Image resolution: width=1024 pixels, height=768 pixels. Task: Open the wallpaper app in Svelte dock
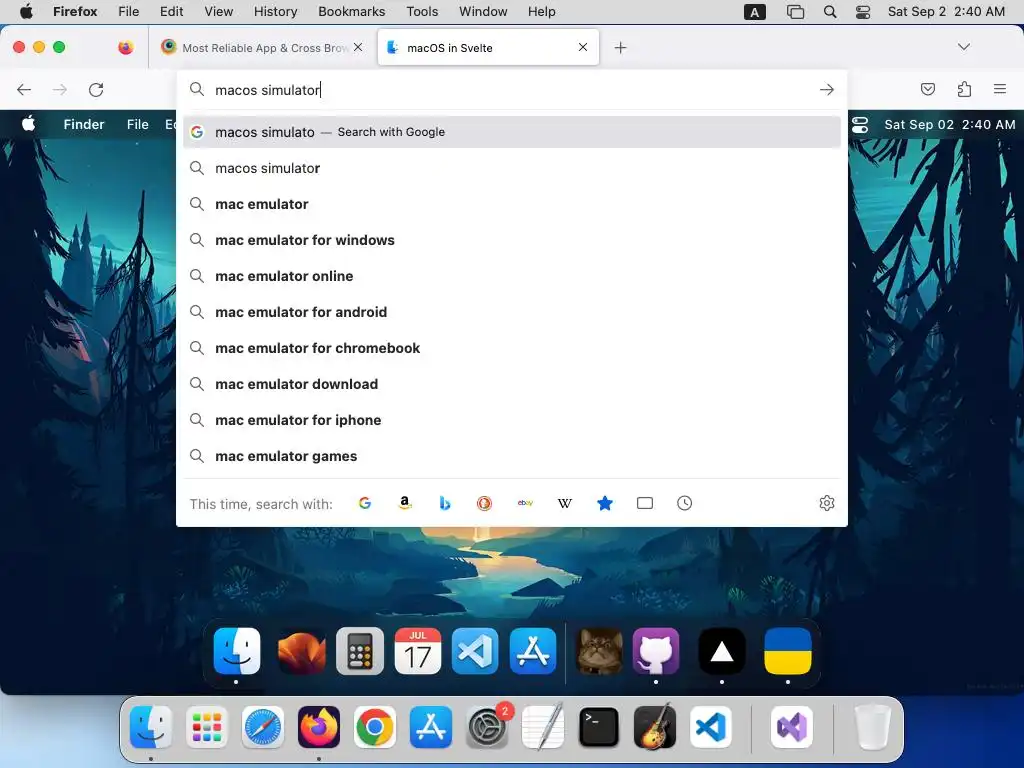[x=301, y=651]
